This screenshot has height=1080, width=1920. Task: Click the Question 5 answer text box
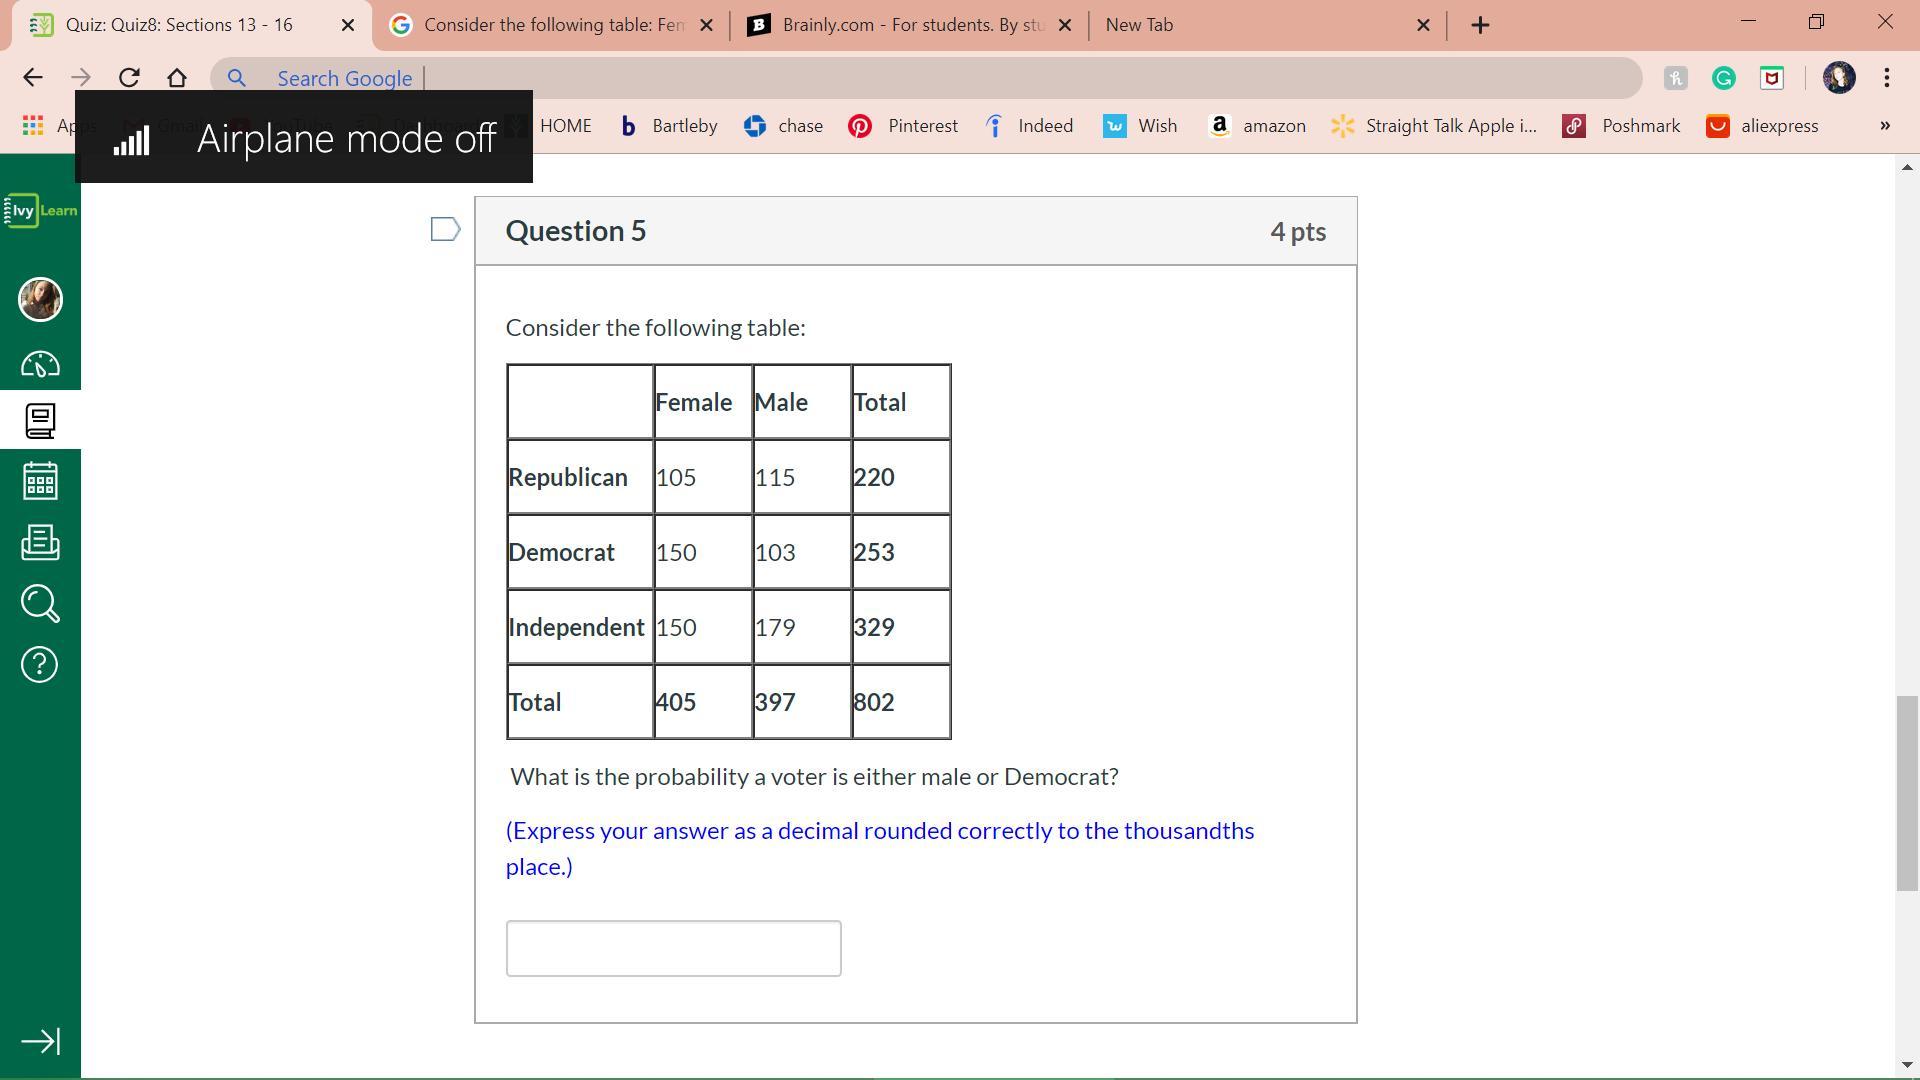pos(673,948)
